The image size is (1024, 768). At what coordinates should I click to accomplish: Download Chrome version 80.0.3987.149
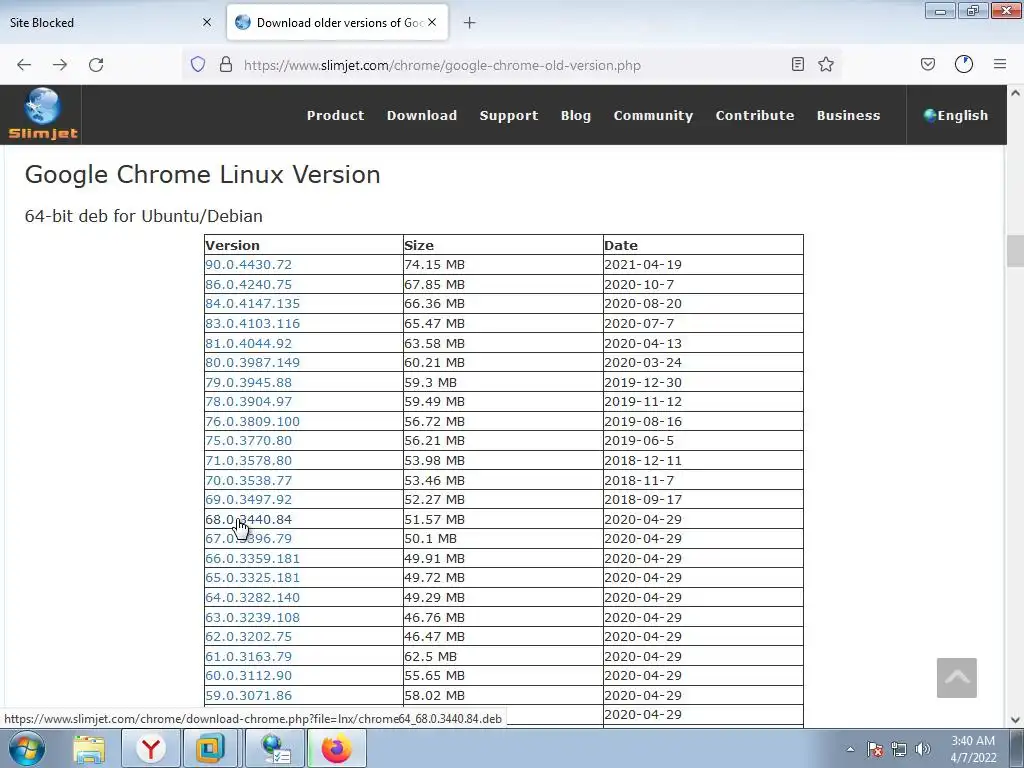coord(252,362)
